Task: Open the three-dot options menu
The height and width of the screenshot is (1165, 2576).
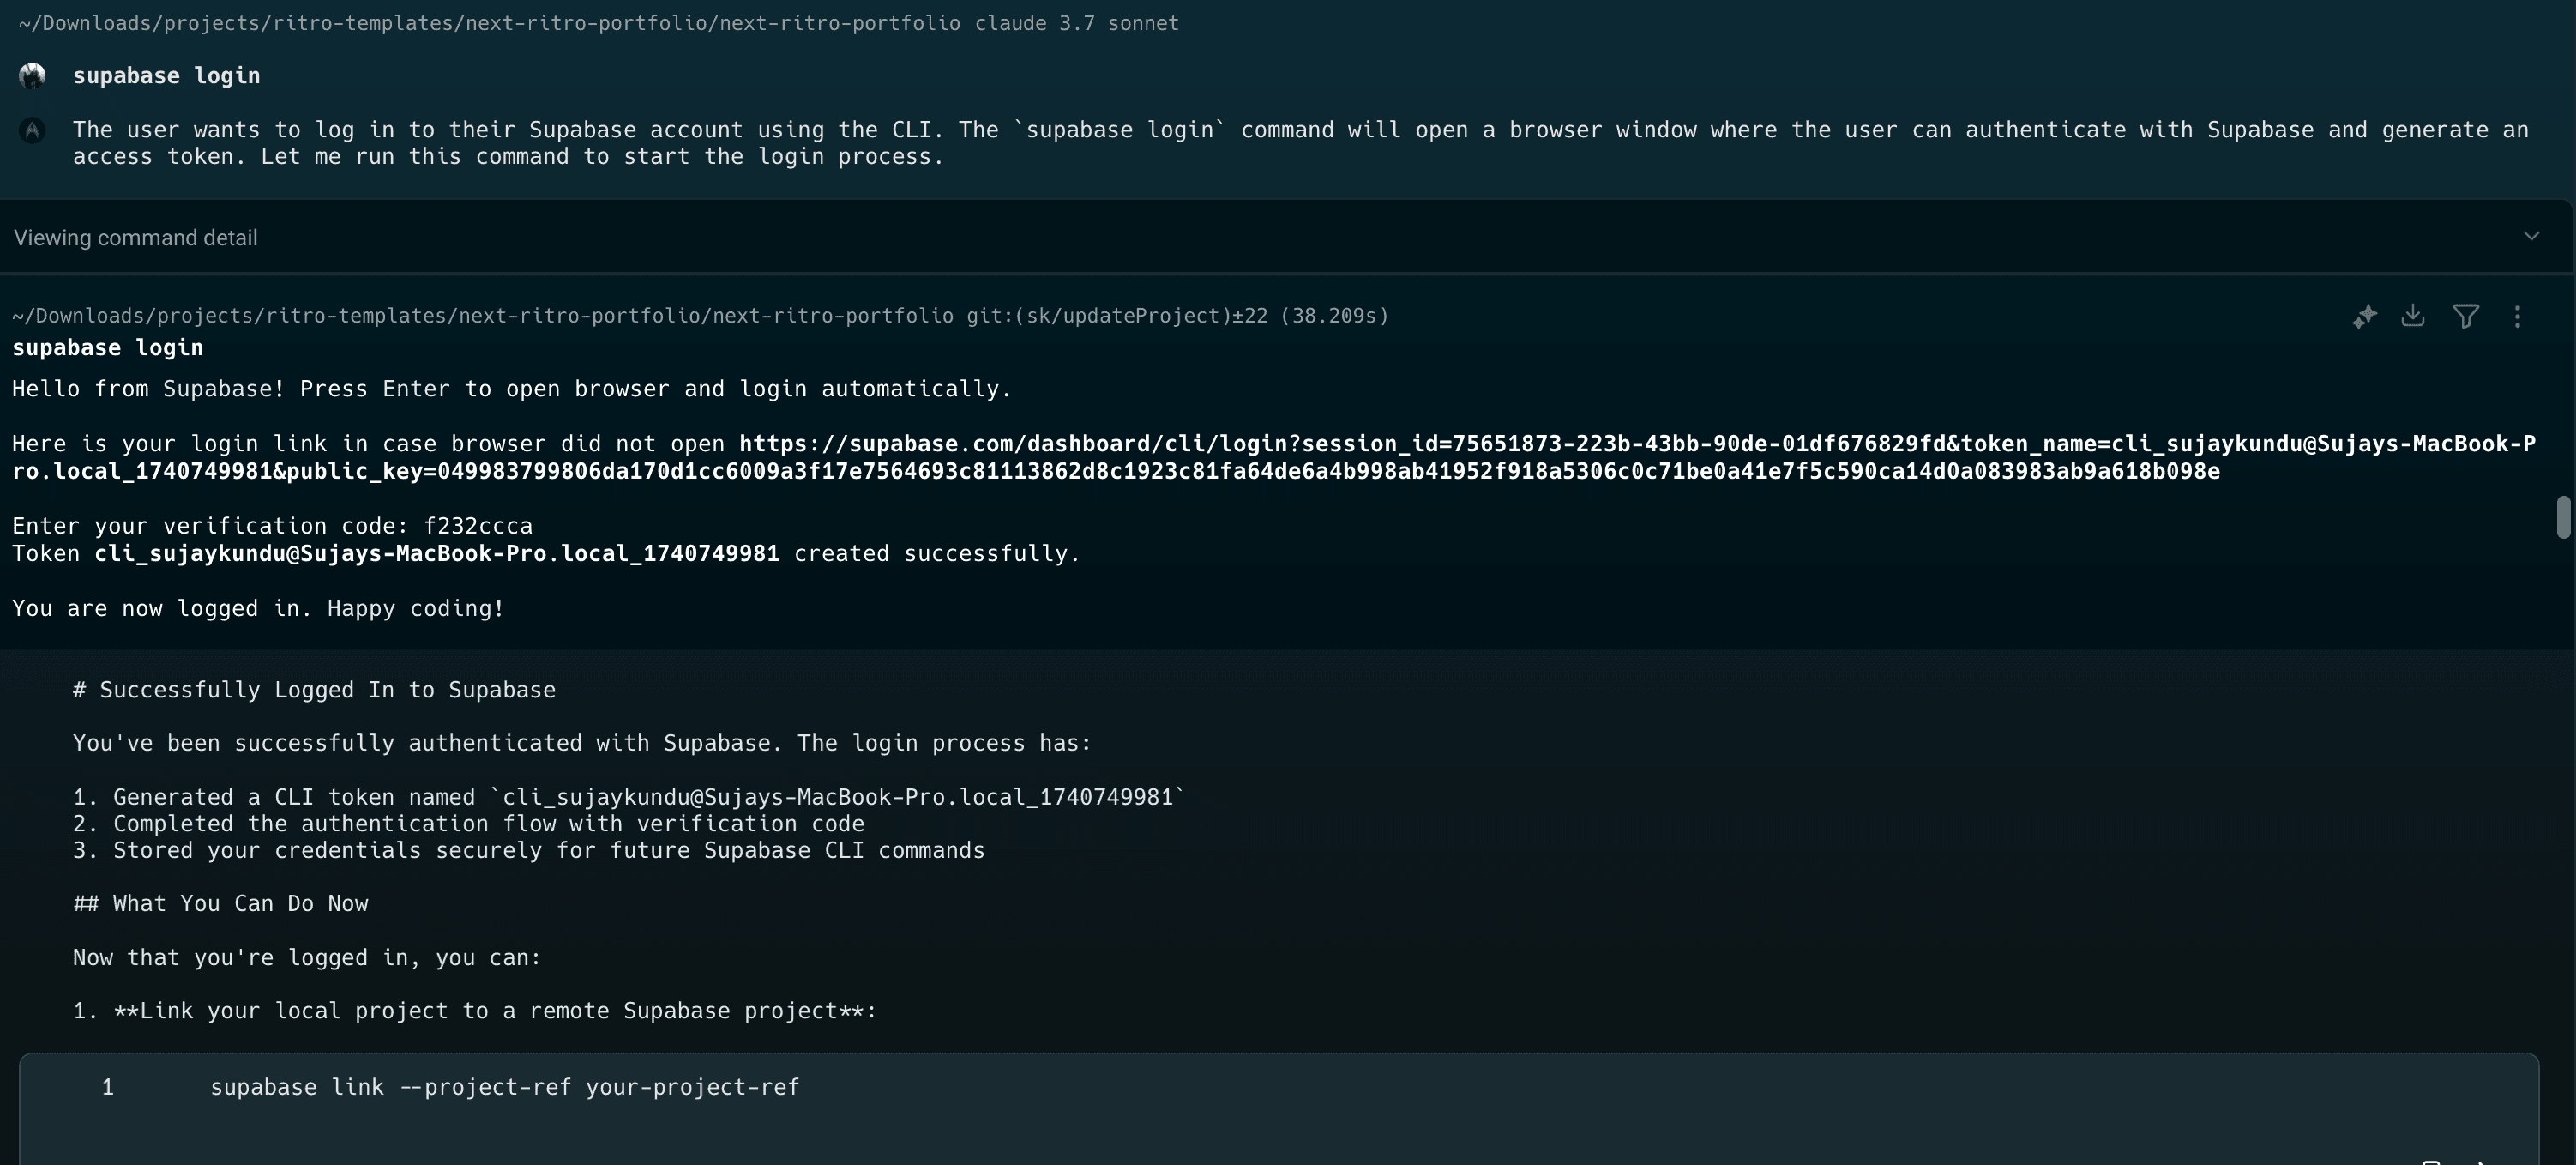Action: tap(2519, 316)
